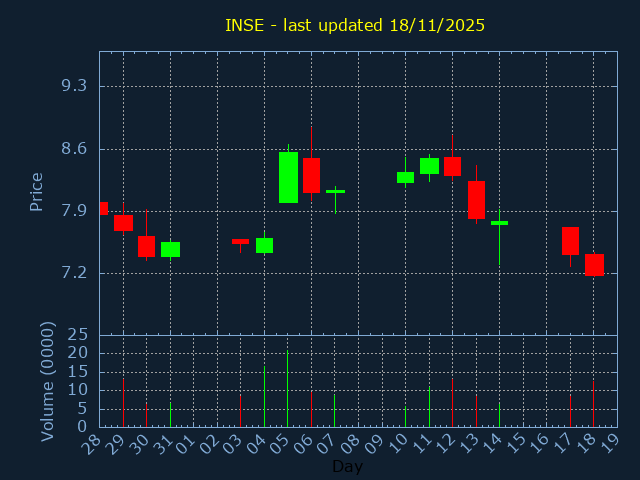Viewport: 640px width, 480px height.
Task: Click the 7.2 price axis label
Action: 74,273
